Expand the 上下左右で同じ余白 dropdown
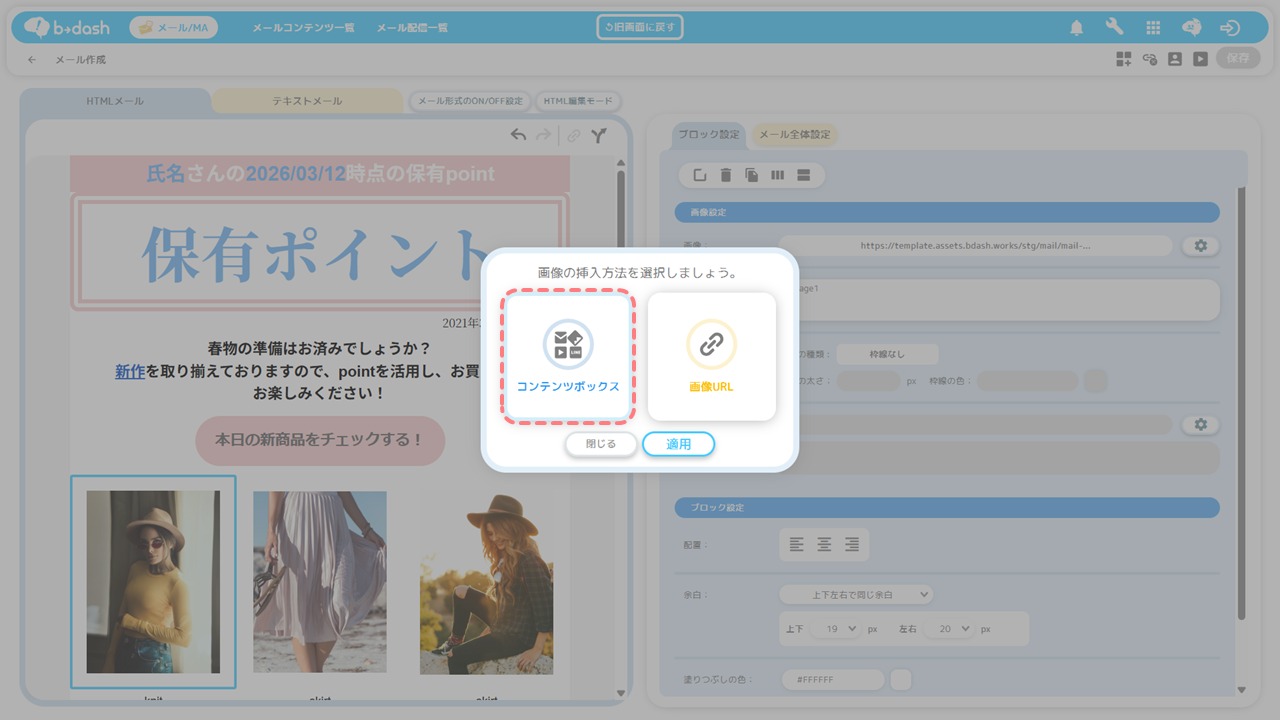Viewport: 1280px width, 720px height. coord(856,595)
